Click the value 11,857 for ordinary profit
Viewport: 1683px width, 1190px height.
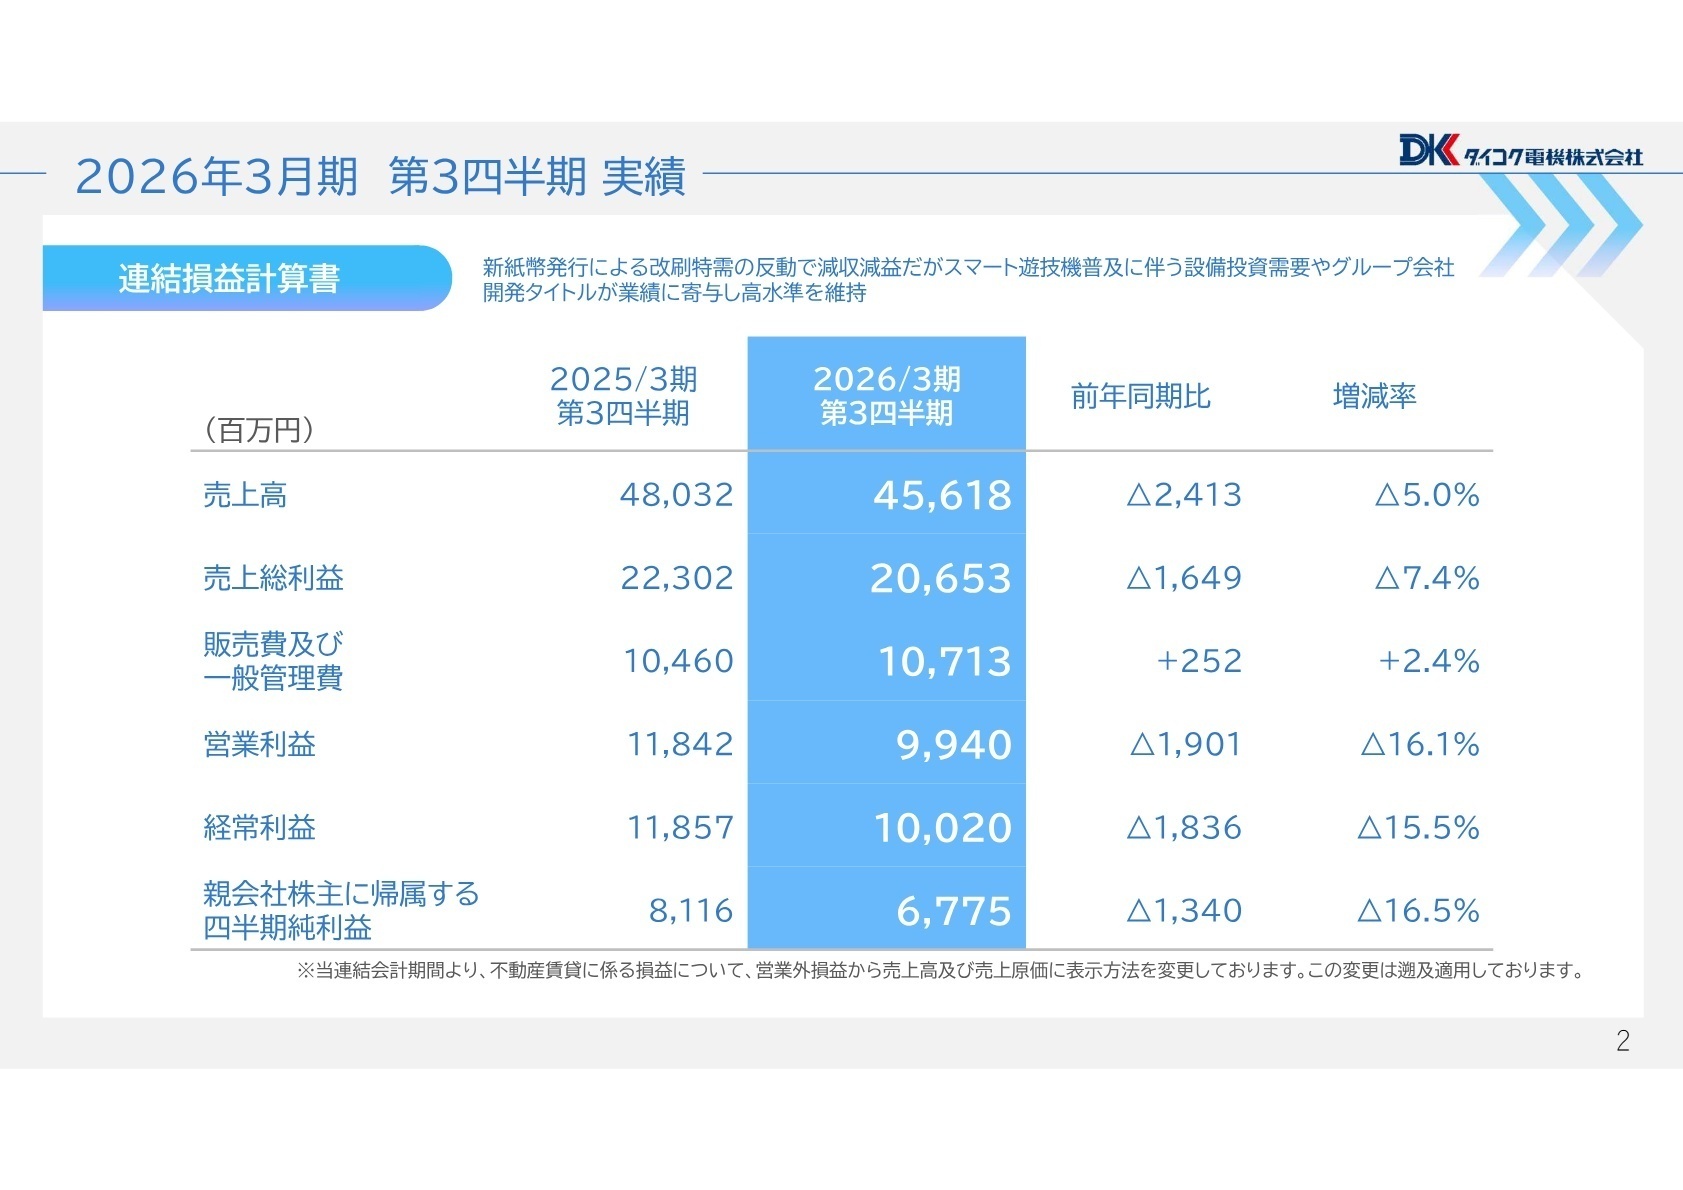680,827
